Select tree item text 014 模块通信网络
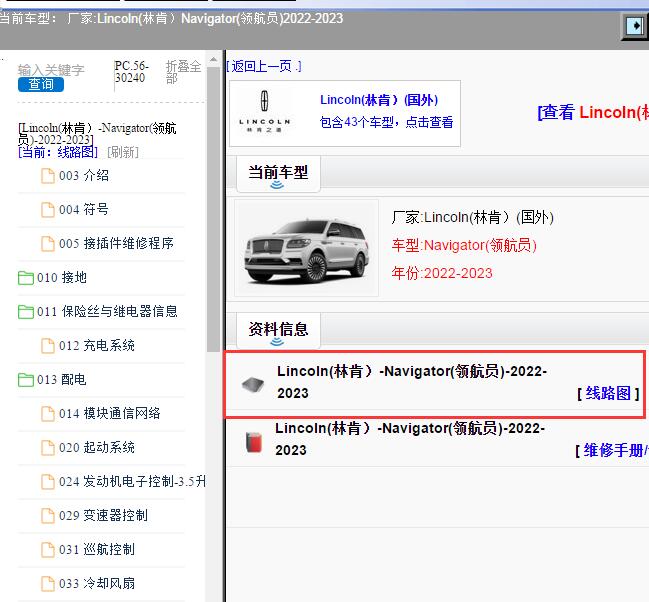This screenshot has width=649, height=602. tap(110, 413)
